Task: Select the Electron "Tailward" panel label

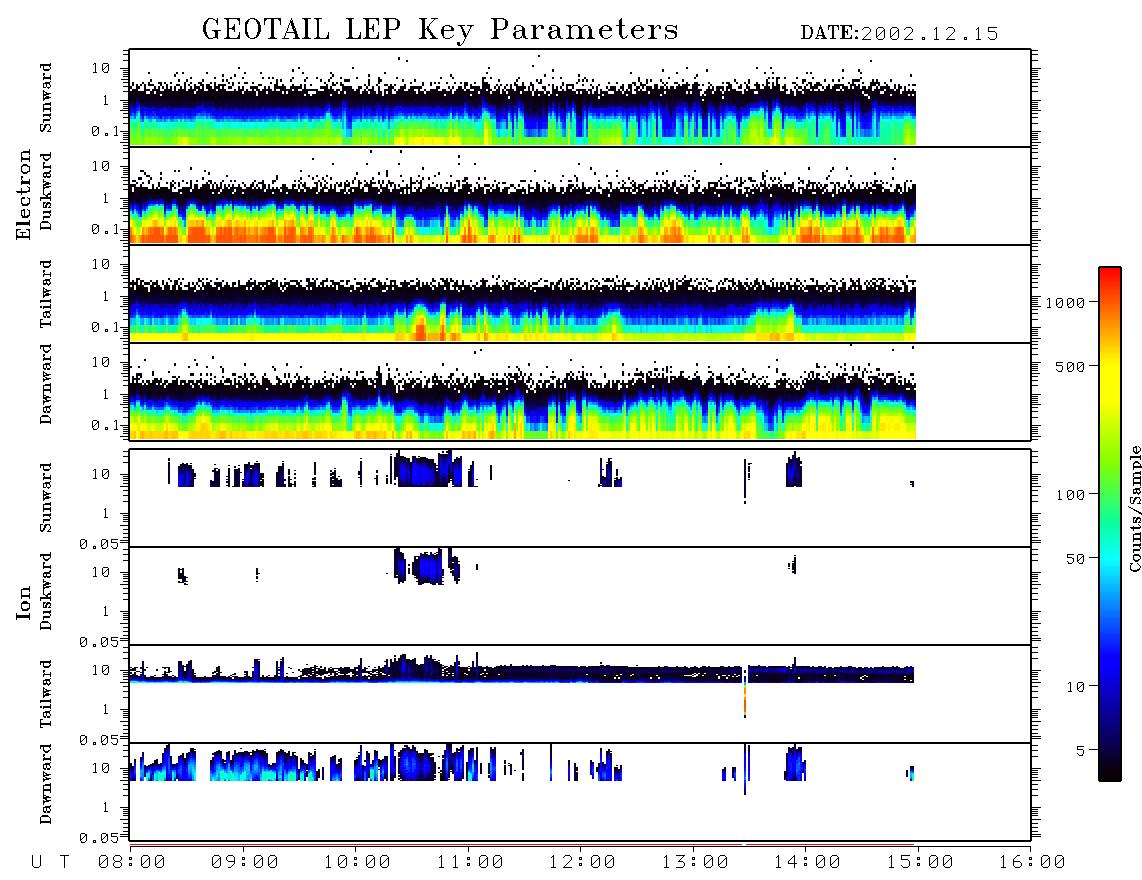Action: coord(46,294)
